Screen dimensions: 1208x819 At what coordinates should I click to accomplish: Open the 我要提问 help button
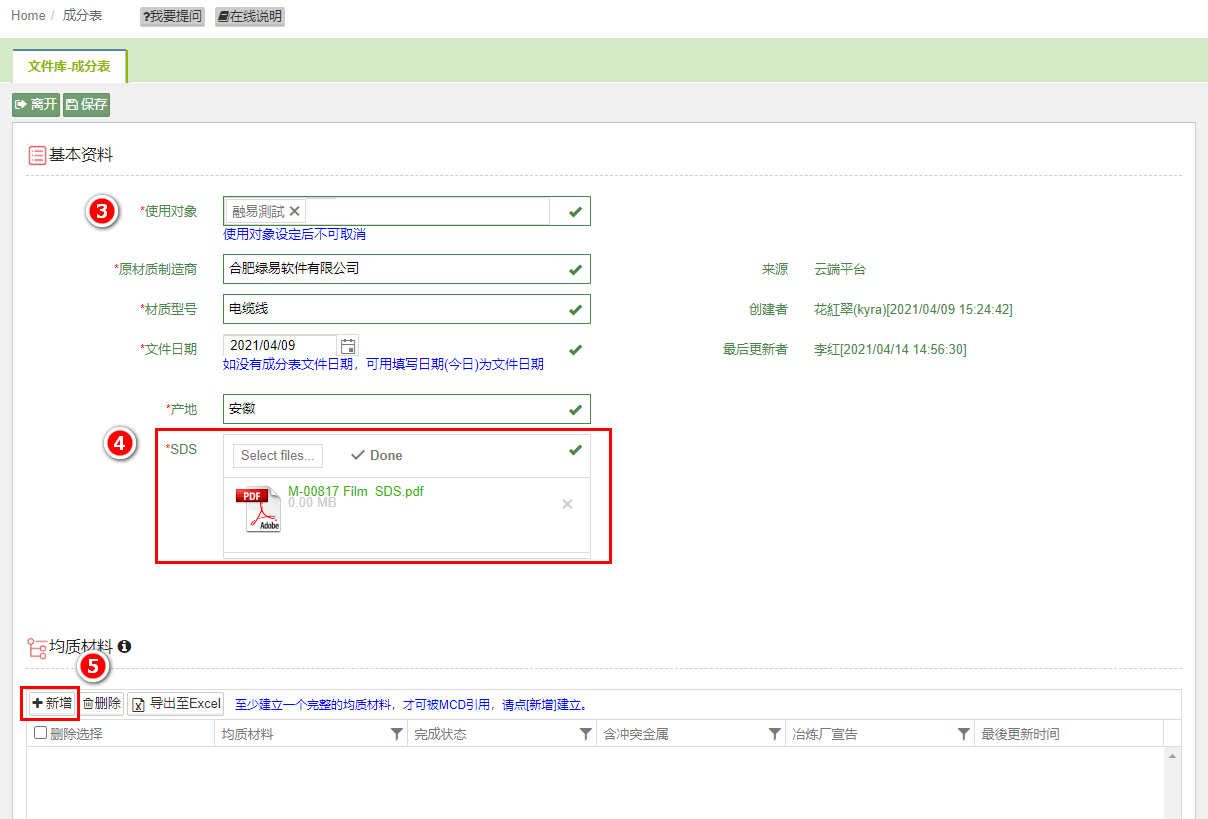[x=172, y=16]
